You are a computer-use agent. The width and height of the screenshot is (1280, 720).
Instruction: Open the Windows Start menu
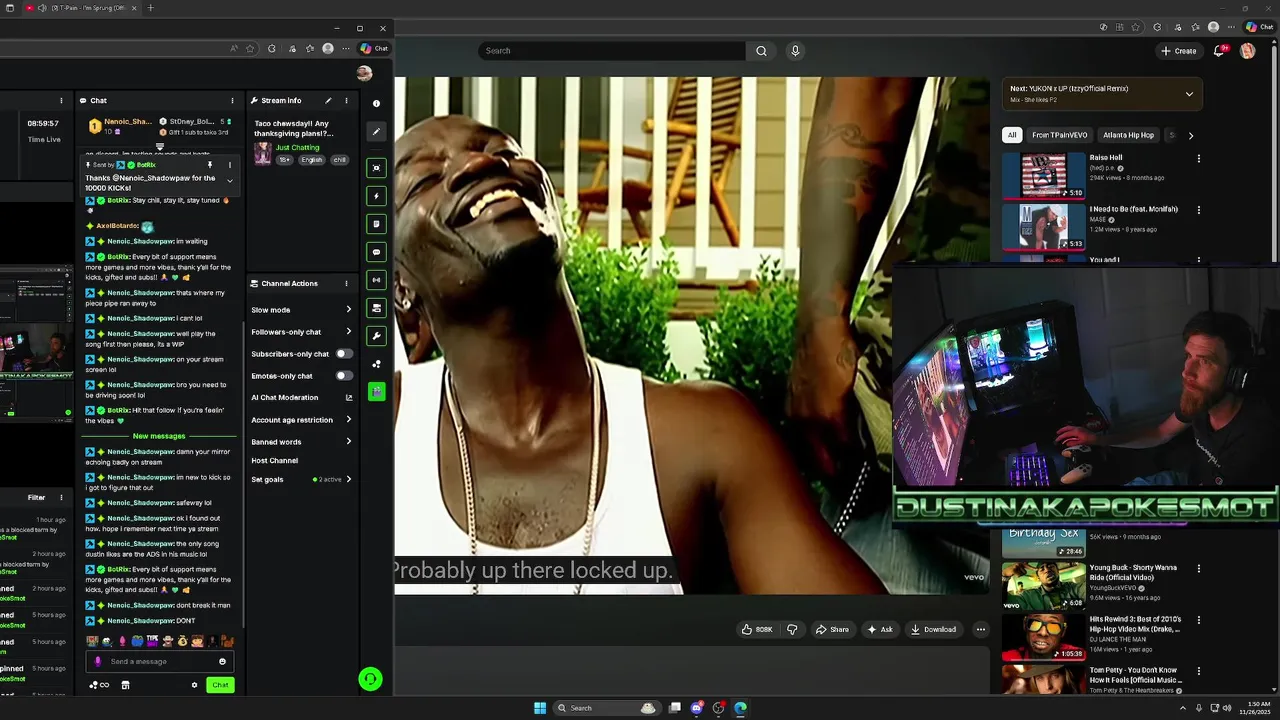coord(540,708)
